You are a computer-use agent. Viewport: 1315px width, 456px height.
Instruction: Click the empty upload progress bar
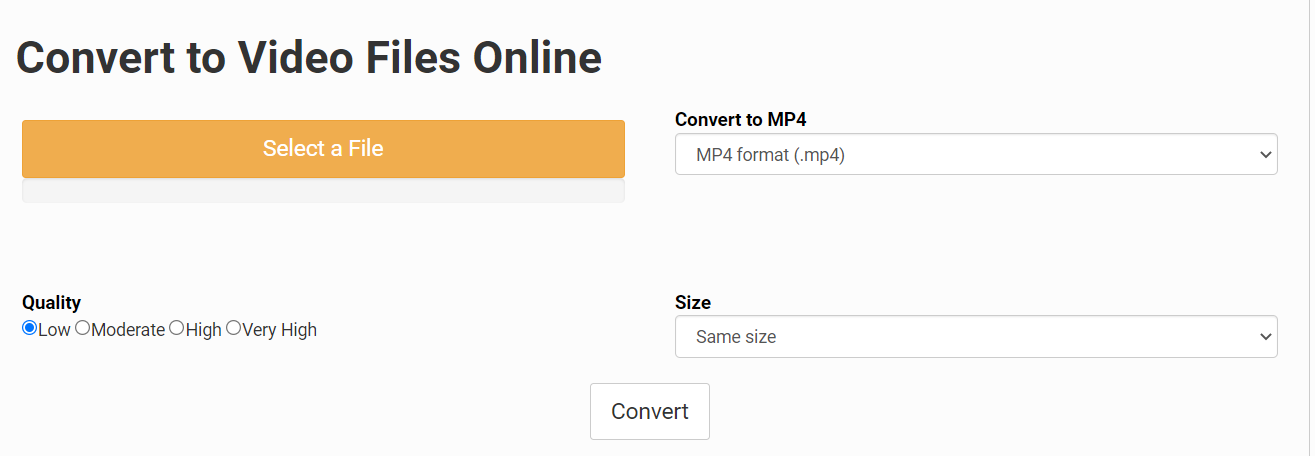click(323, 191)
